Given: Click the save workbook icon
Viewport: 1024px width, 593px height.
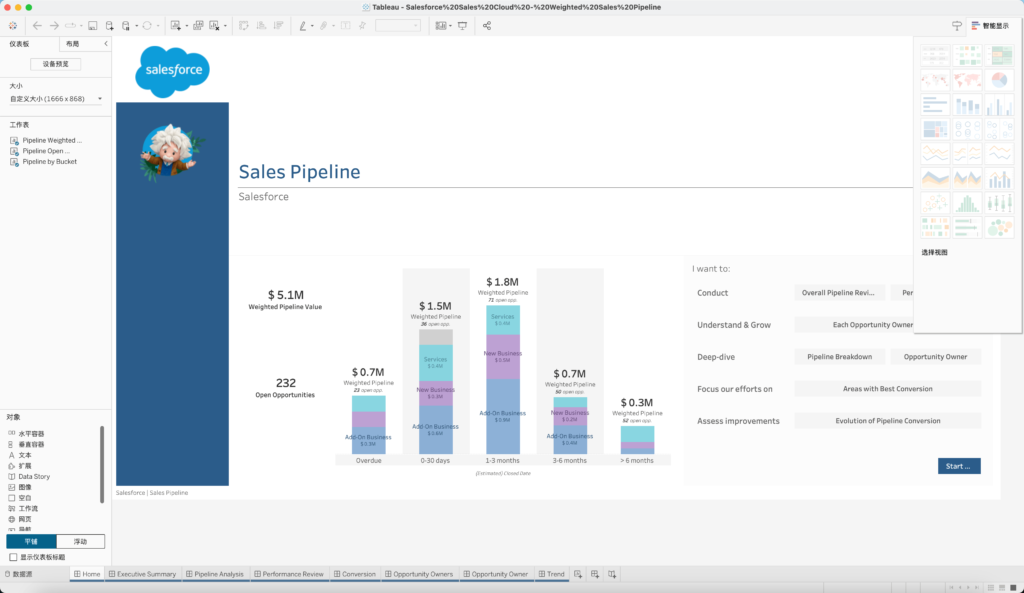Looking at the screenshot, I should point(93,25).
